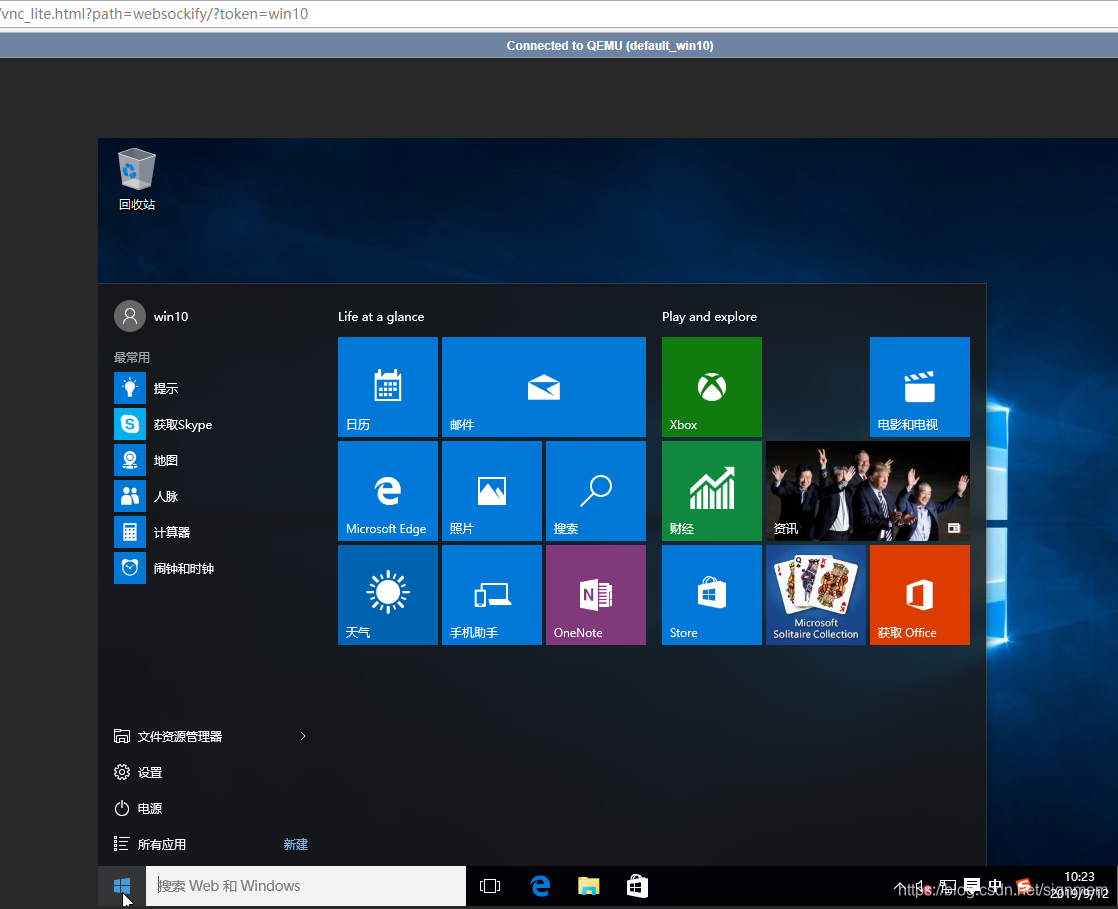The image size is (1118, 909).
Task: Open the 电源 power menu
Action: [x=138, y=808]
